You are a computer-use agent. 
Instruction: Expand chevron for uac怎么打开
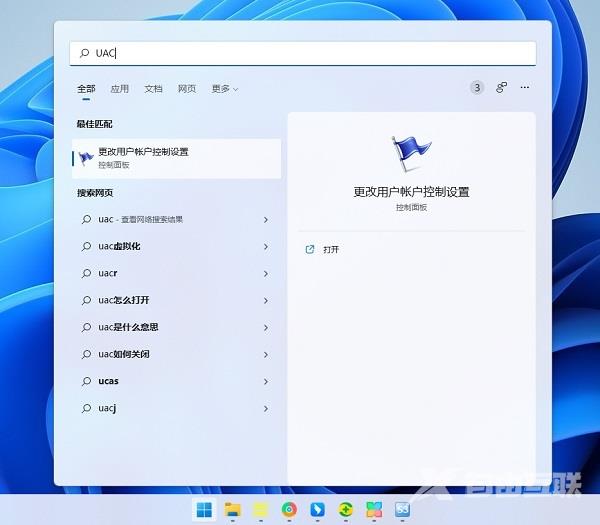266,301
